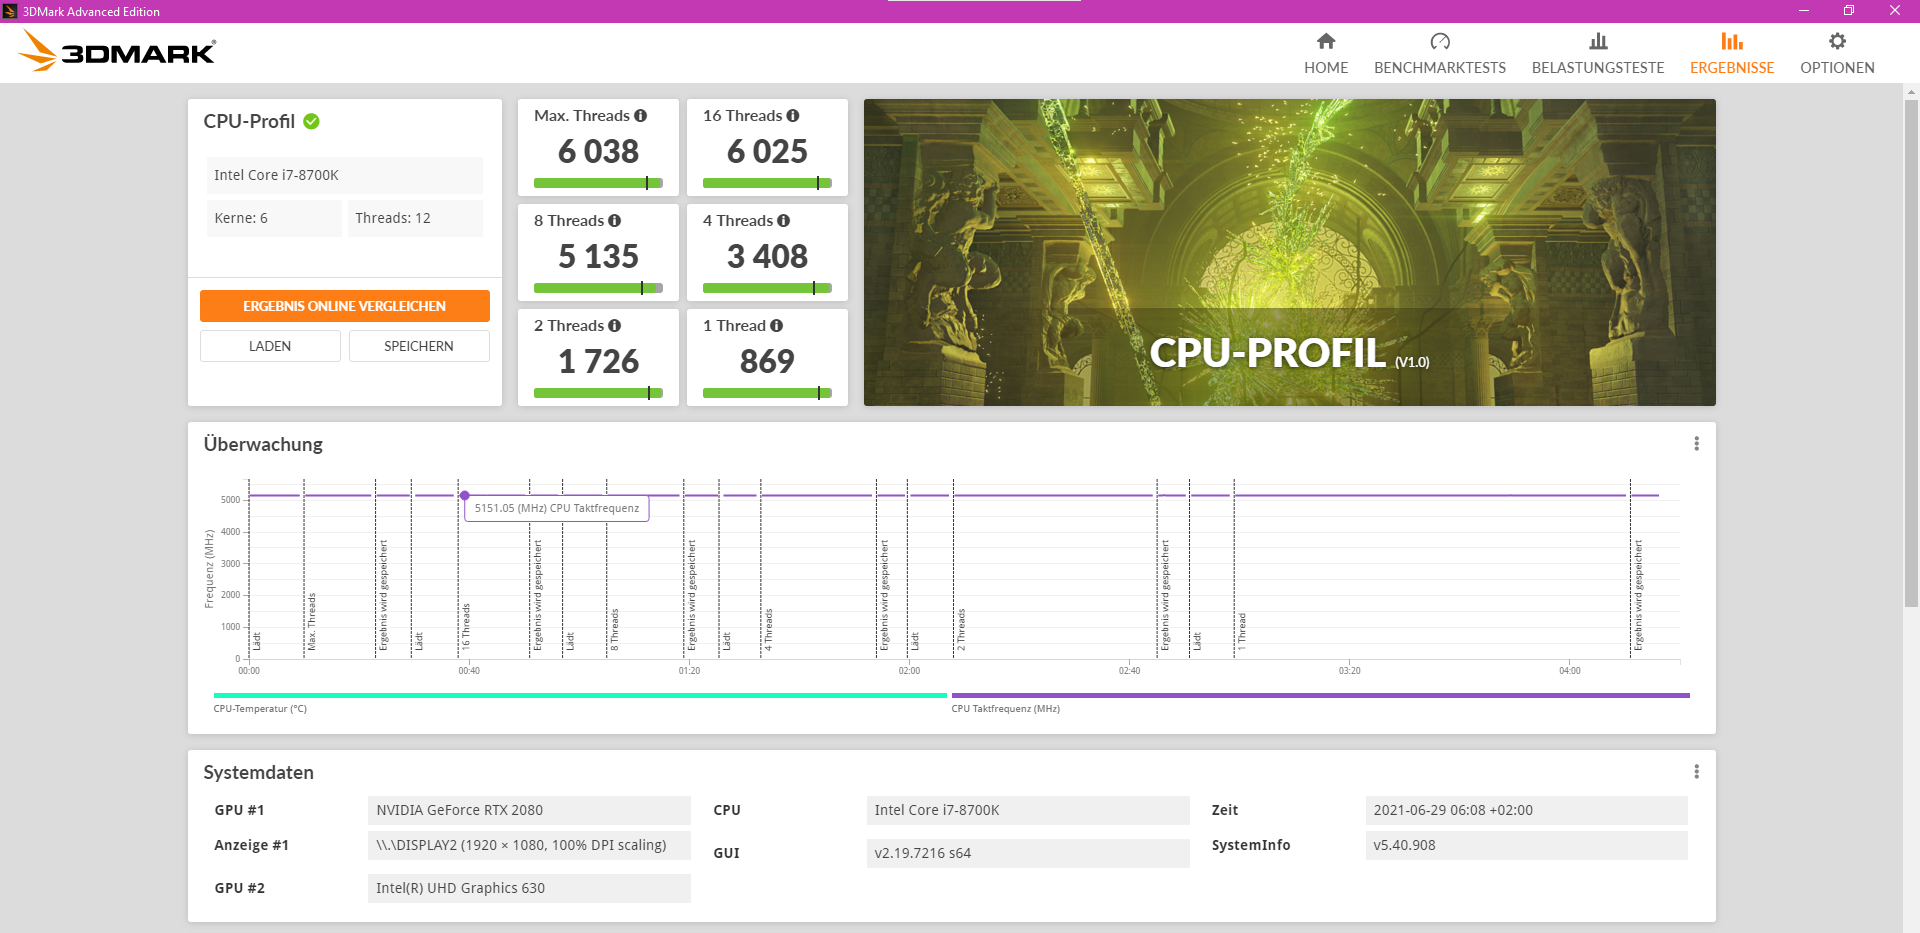The width and height of the screenshot is (1920, 933).
Task: Open Optionen via the gear icon
Action: pos(1837,42)
